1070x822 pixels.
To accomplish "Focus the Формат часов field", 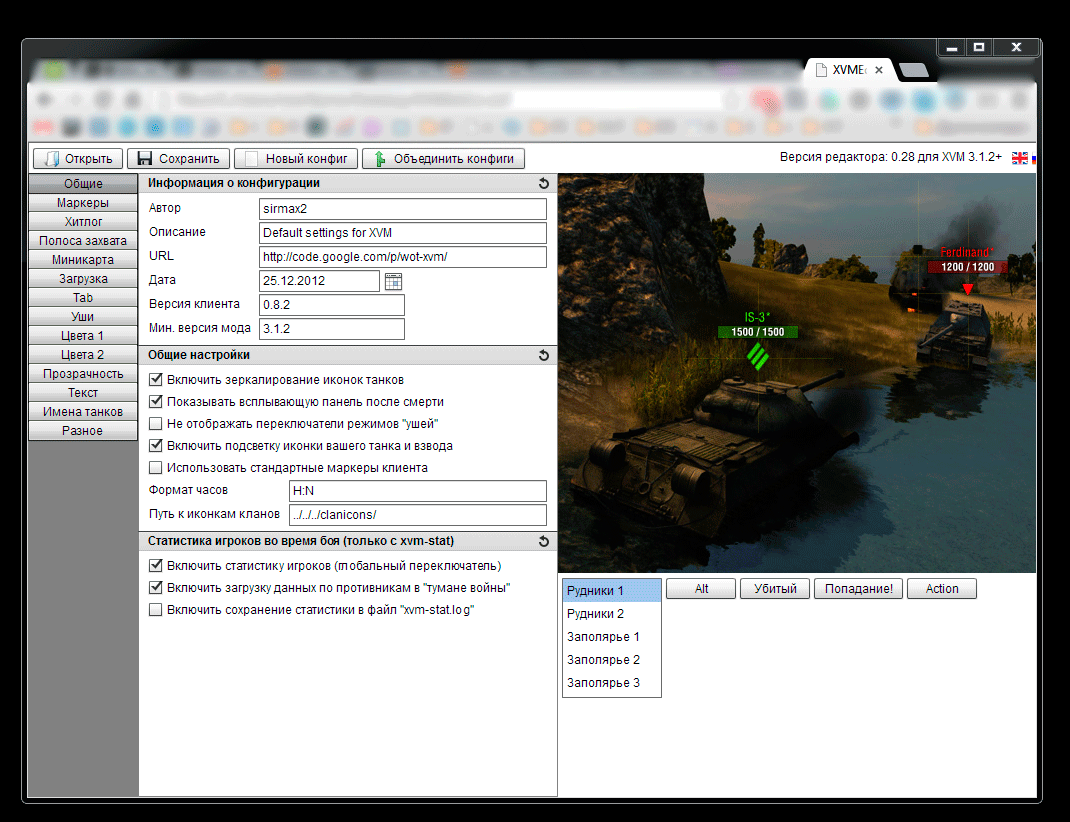I will [418, 490].
